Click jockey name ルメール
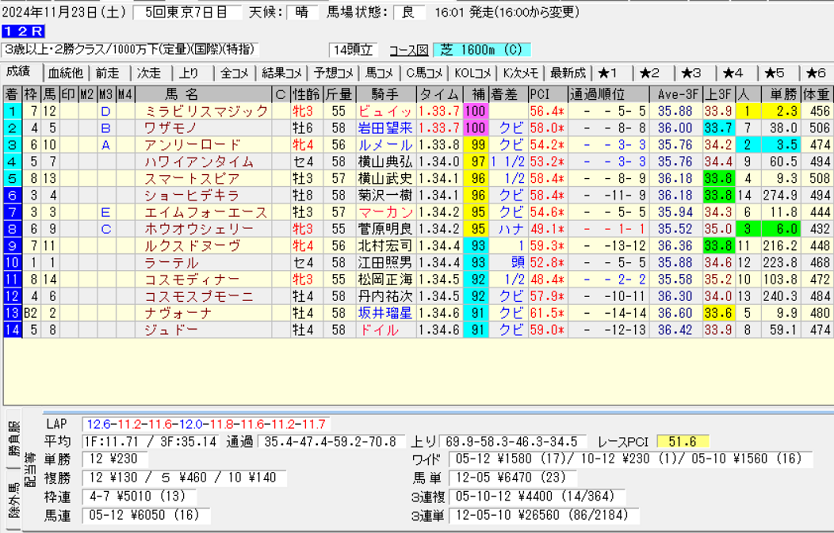Screen dimensions: 834x533 pyautogui.click(x=385, y=144)
